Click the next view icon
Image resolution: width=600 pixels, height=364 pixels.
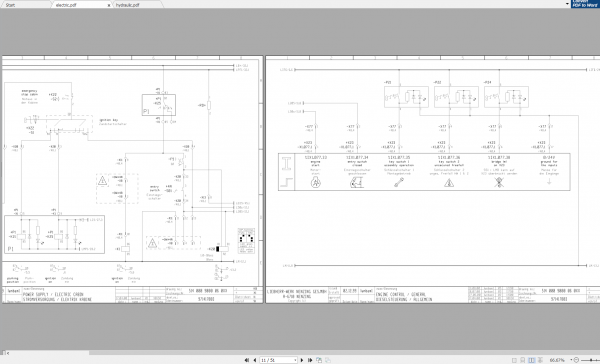pyautogui.click(x=328, y=360)
